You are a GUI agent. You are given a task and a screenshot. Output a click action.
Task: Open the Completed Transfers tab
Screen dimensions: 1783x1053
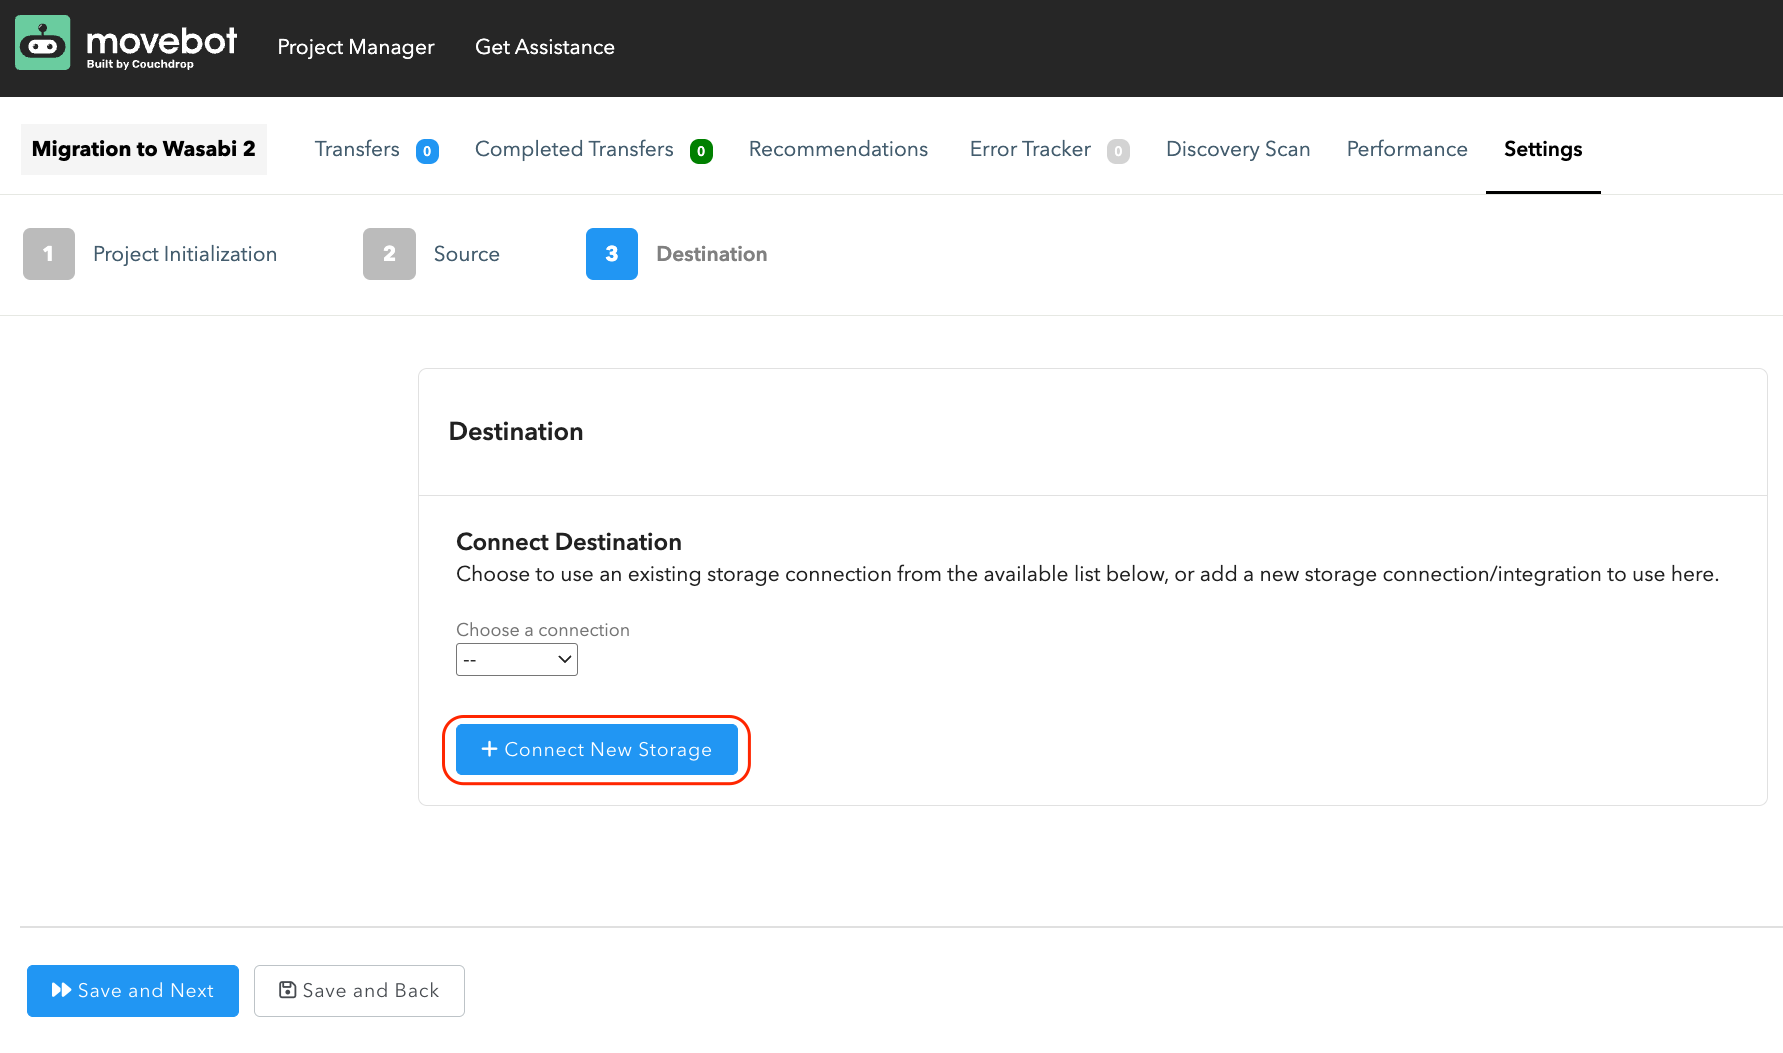[574, 149]
